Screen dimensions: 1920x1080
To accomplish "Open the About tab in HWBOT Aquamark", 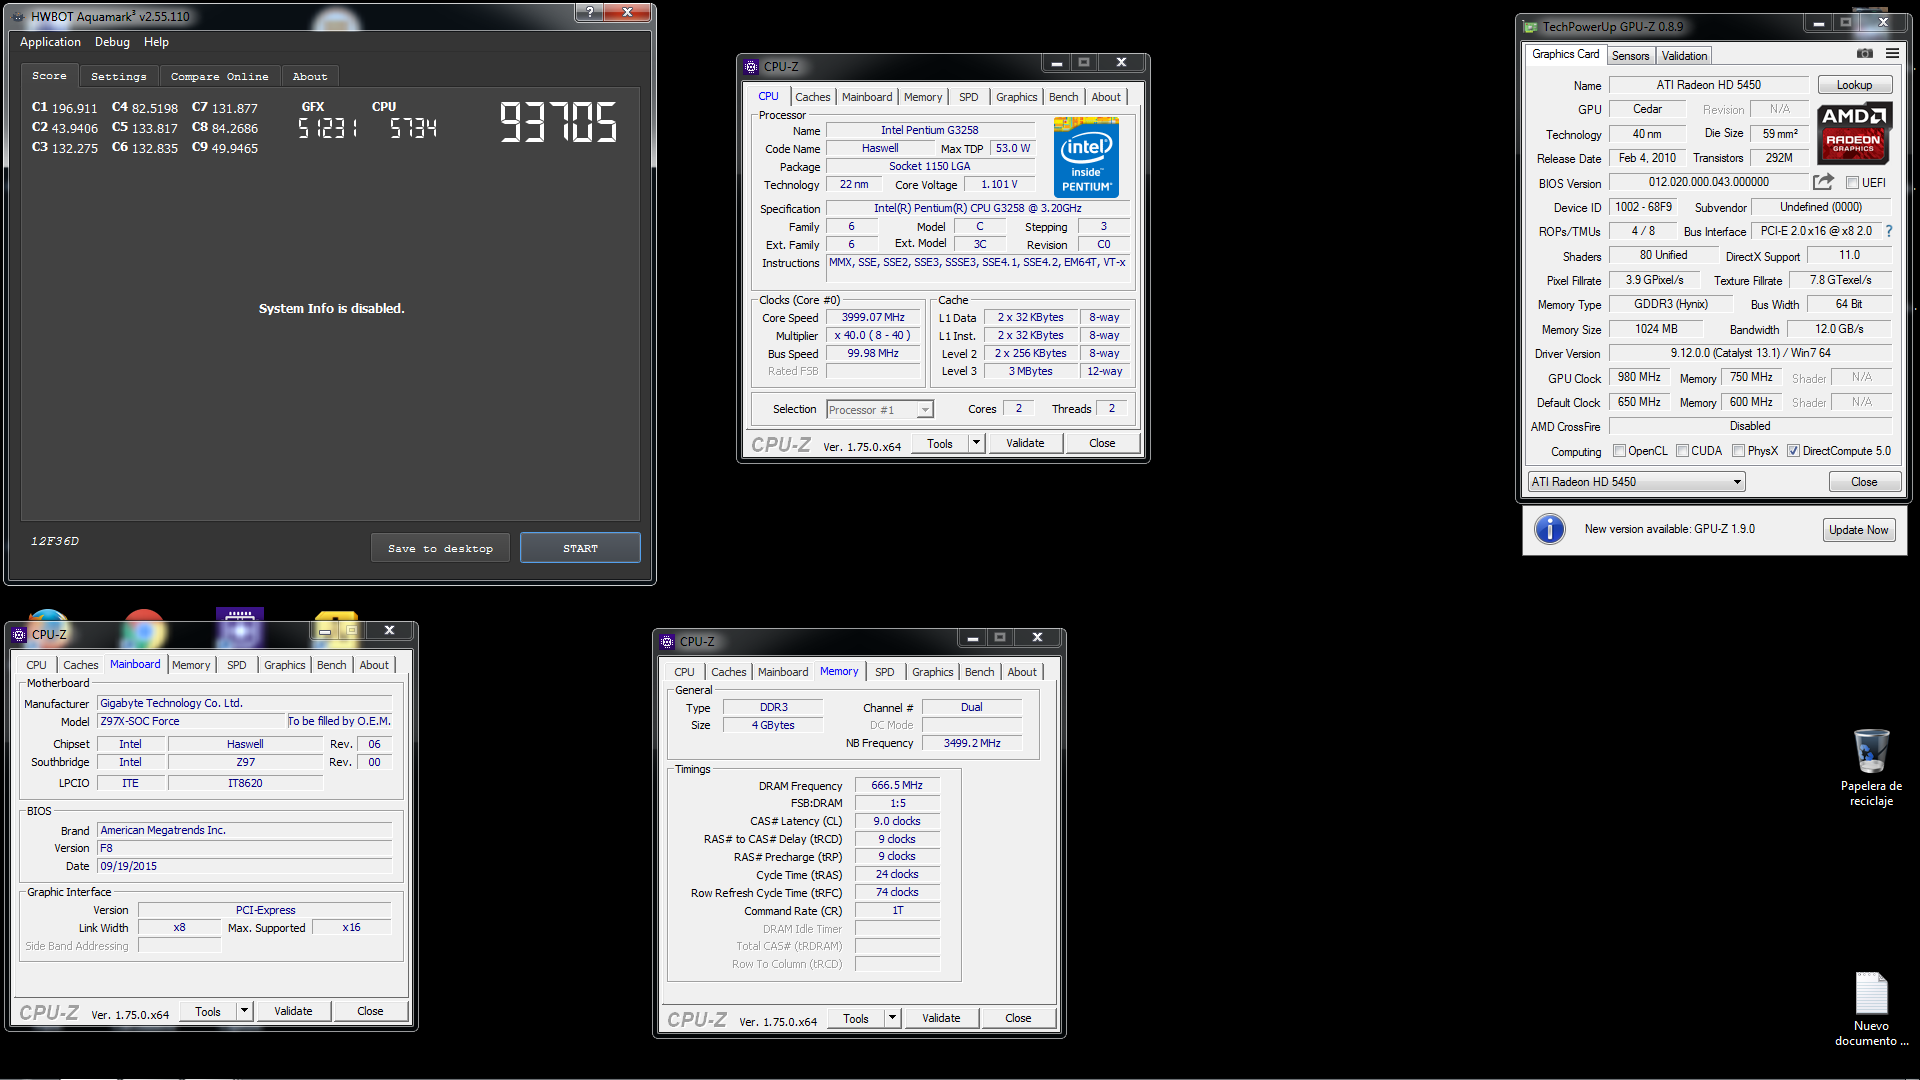I will pos(310,76).
